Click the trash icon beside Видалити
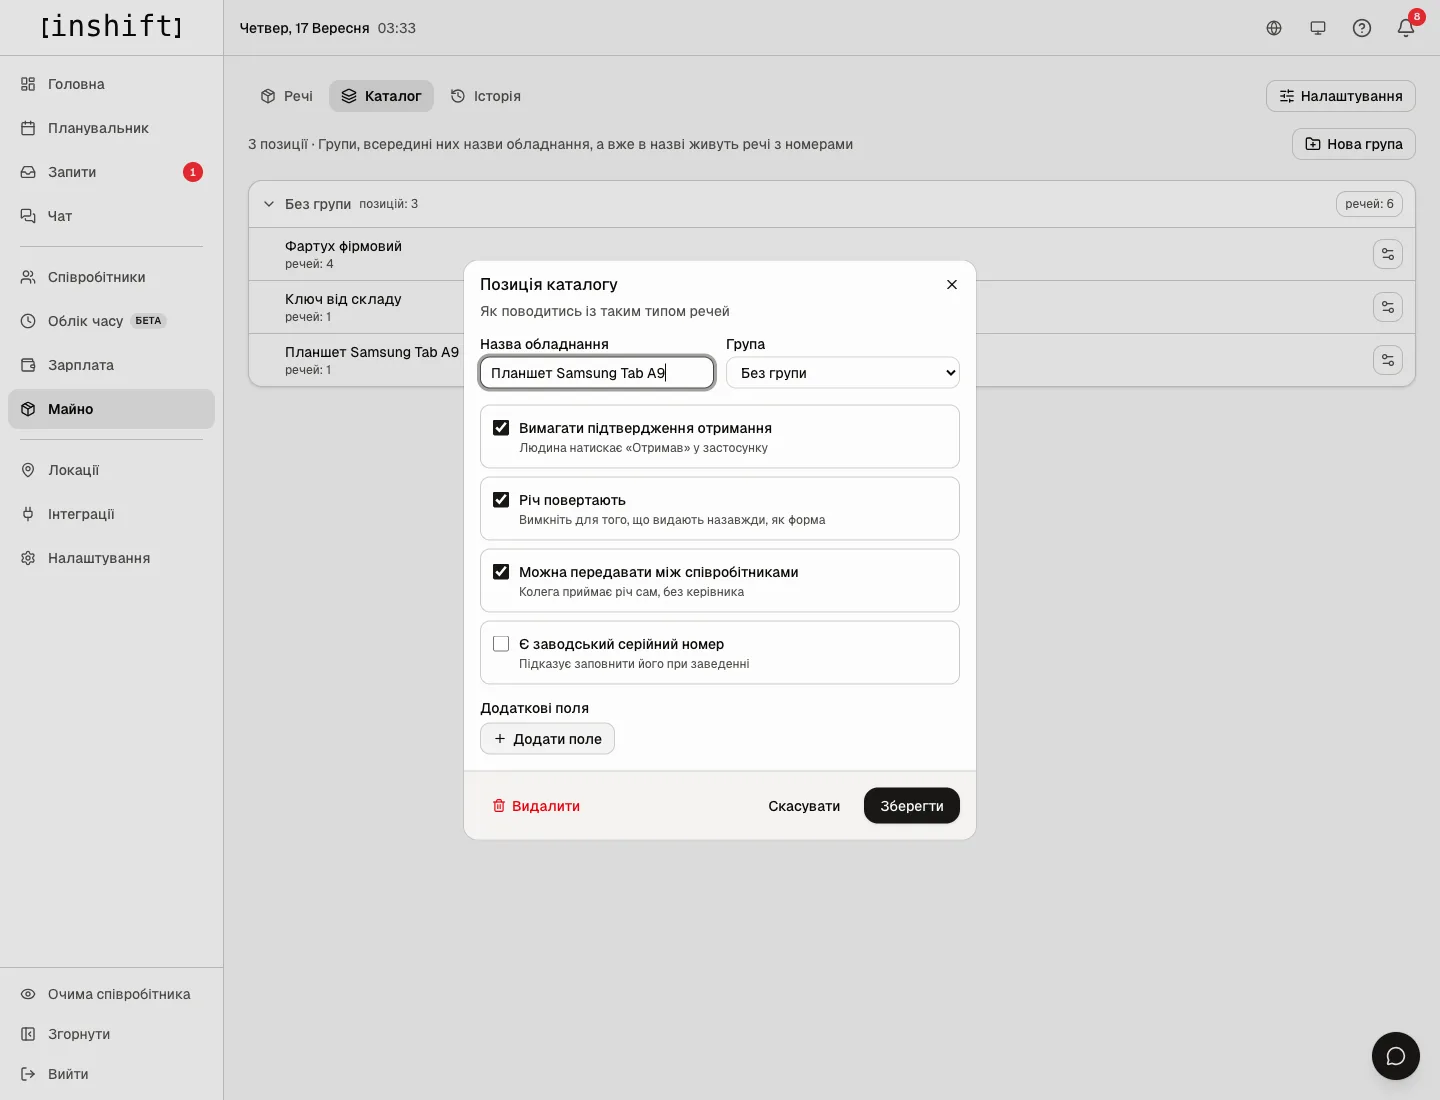The height and width of the screenshot is (1100, 1440). coord(499,806)
